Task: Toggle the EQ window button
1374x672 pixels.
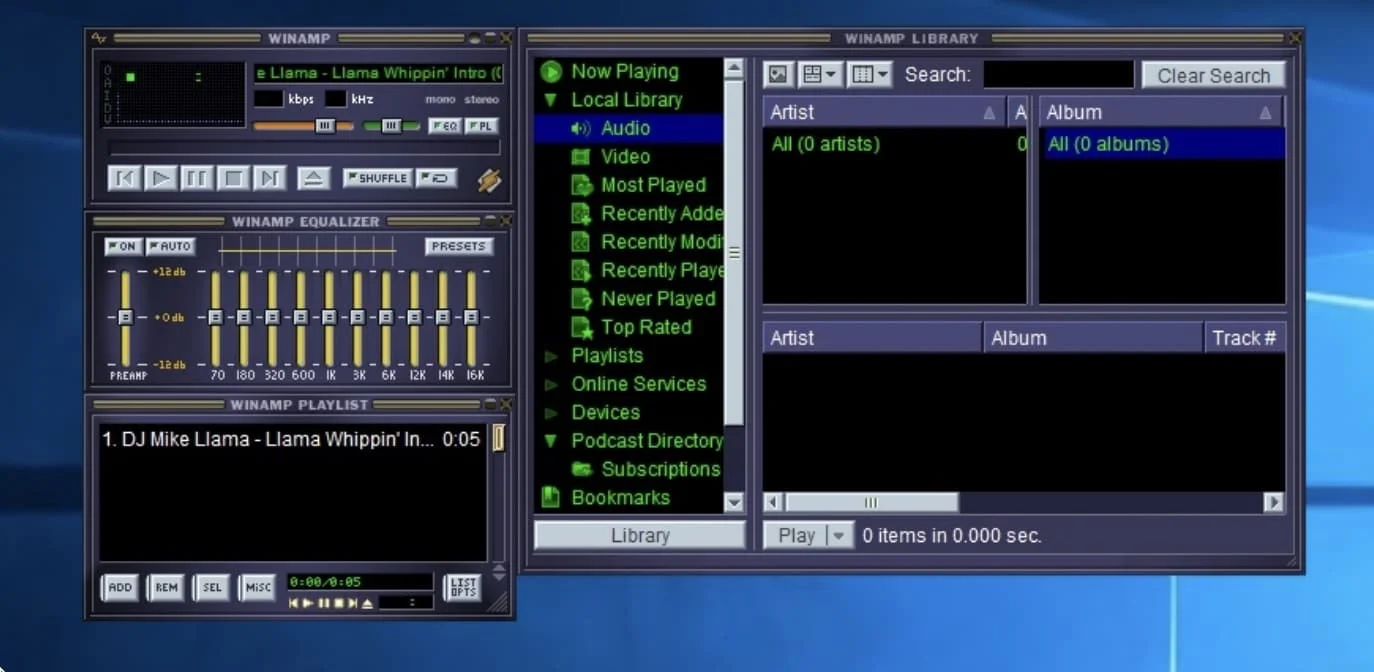Action: pos(444,126)
